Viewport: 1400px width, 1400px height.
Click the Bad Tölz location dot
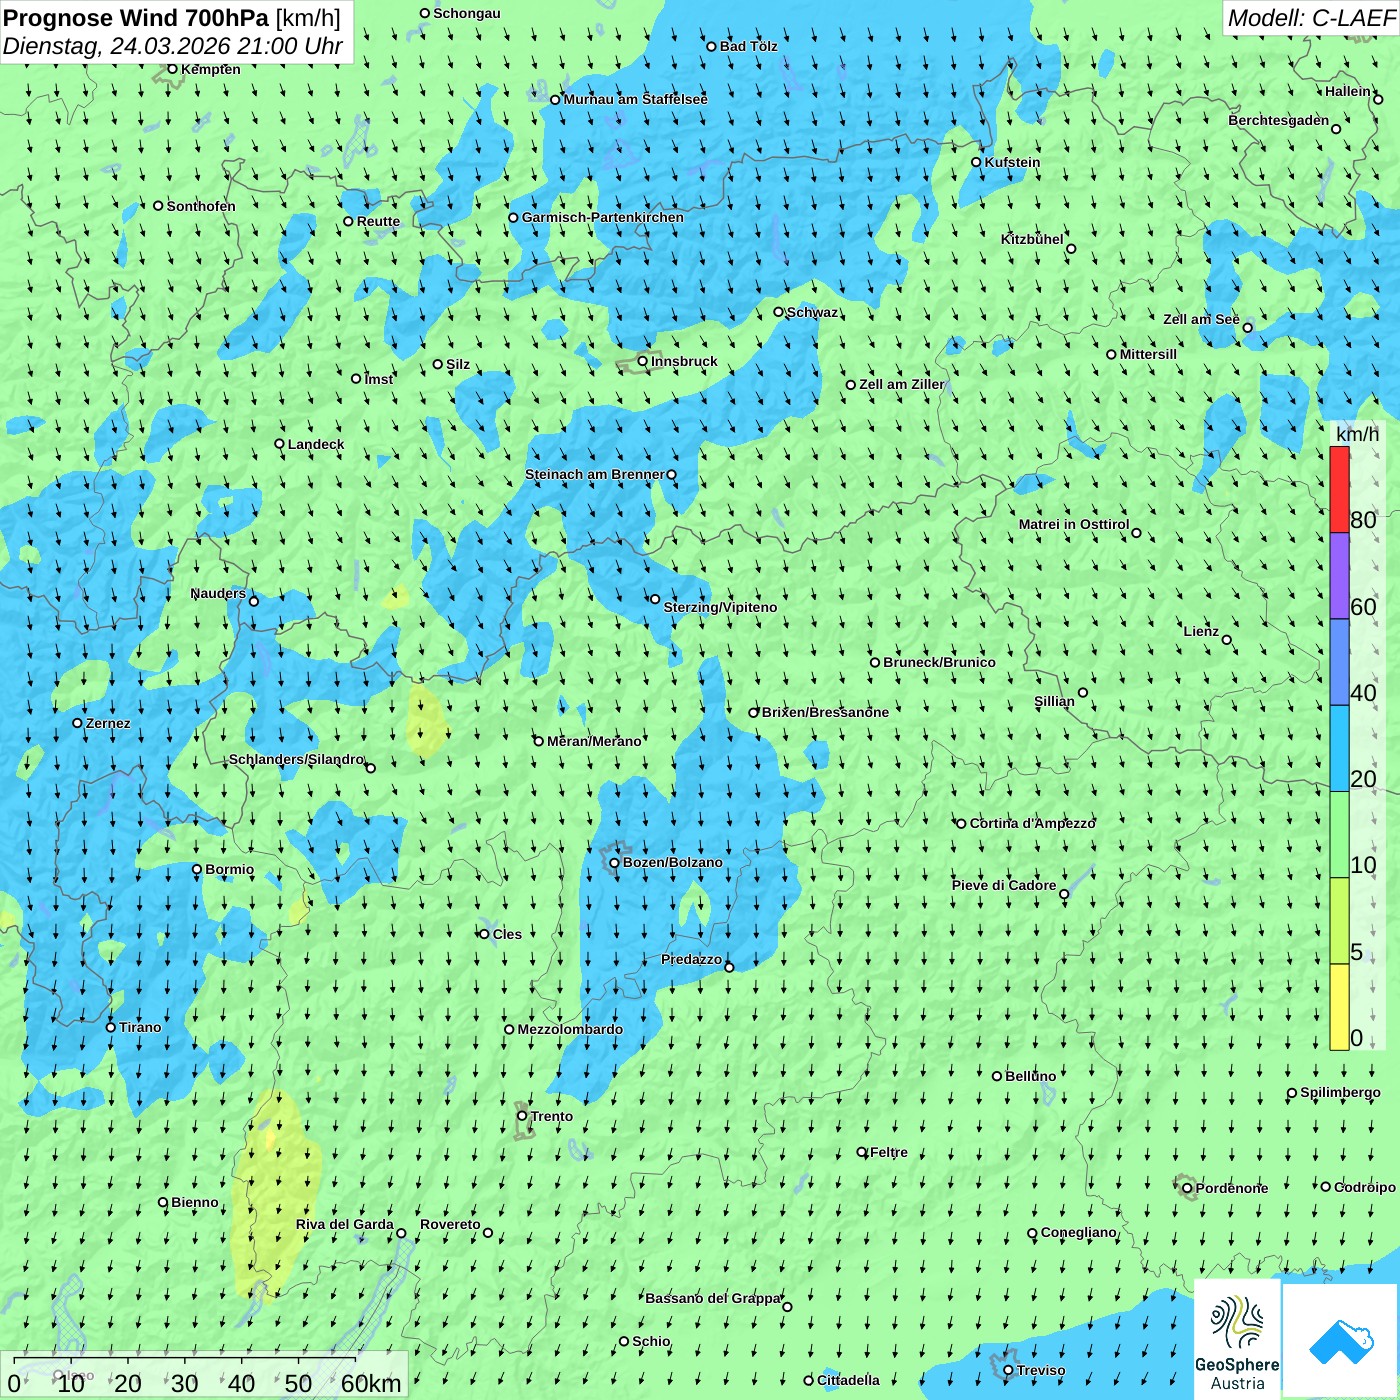(x=712, y=46)
